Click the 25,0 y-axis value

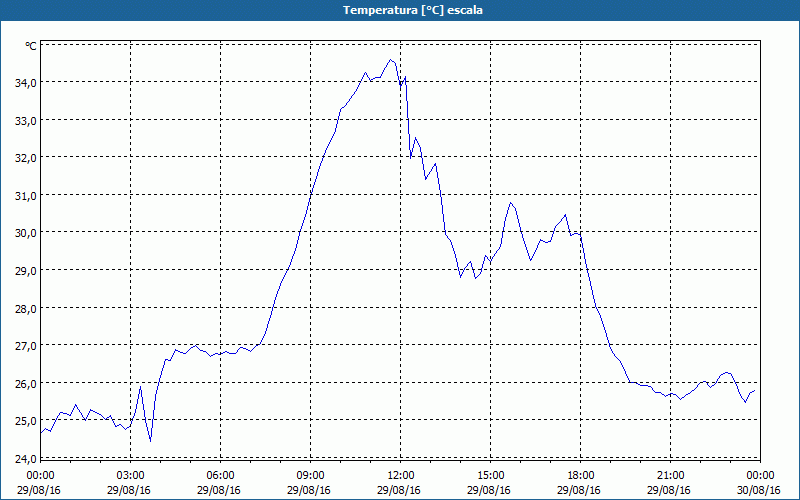26,421
